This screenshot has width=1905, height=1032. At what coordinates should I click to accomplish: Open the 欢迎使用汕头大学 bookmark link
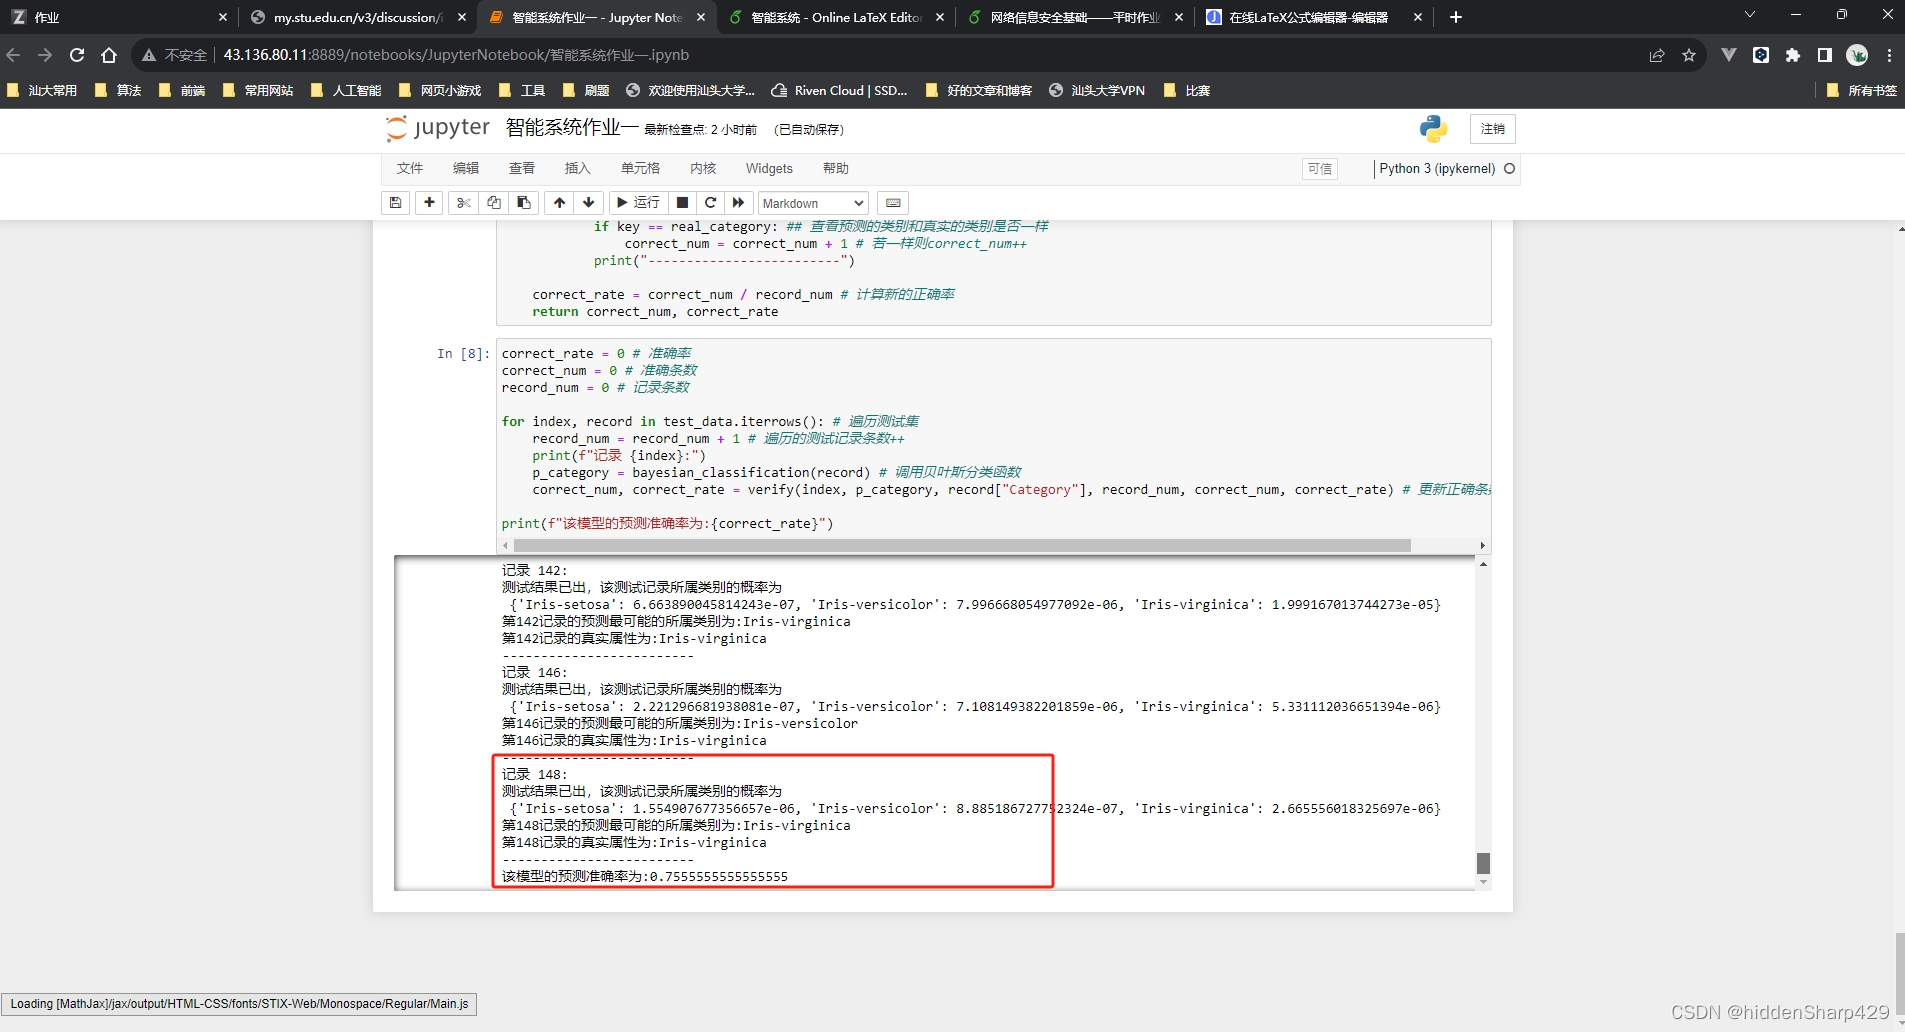coord(690,90)
